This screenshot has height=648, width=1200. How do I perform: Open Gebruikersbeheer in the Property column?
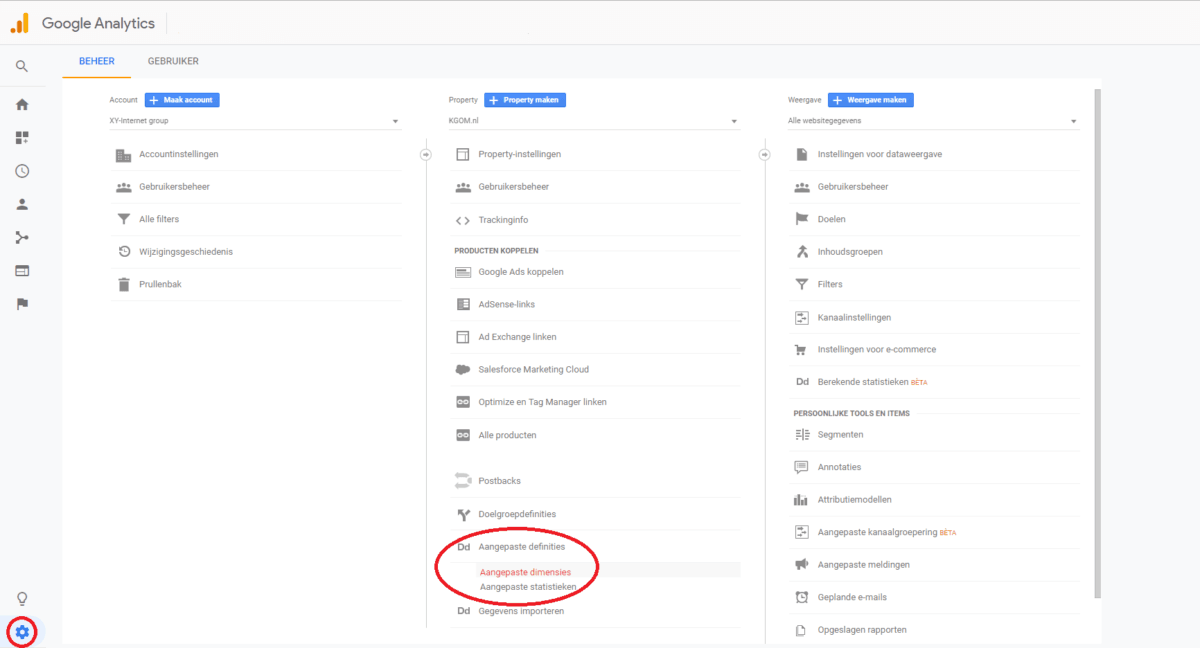coord(514,187)
